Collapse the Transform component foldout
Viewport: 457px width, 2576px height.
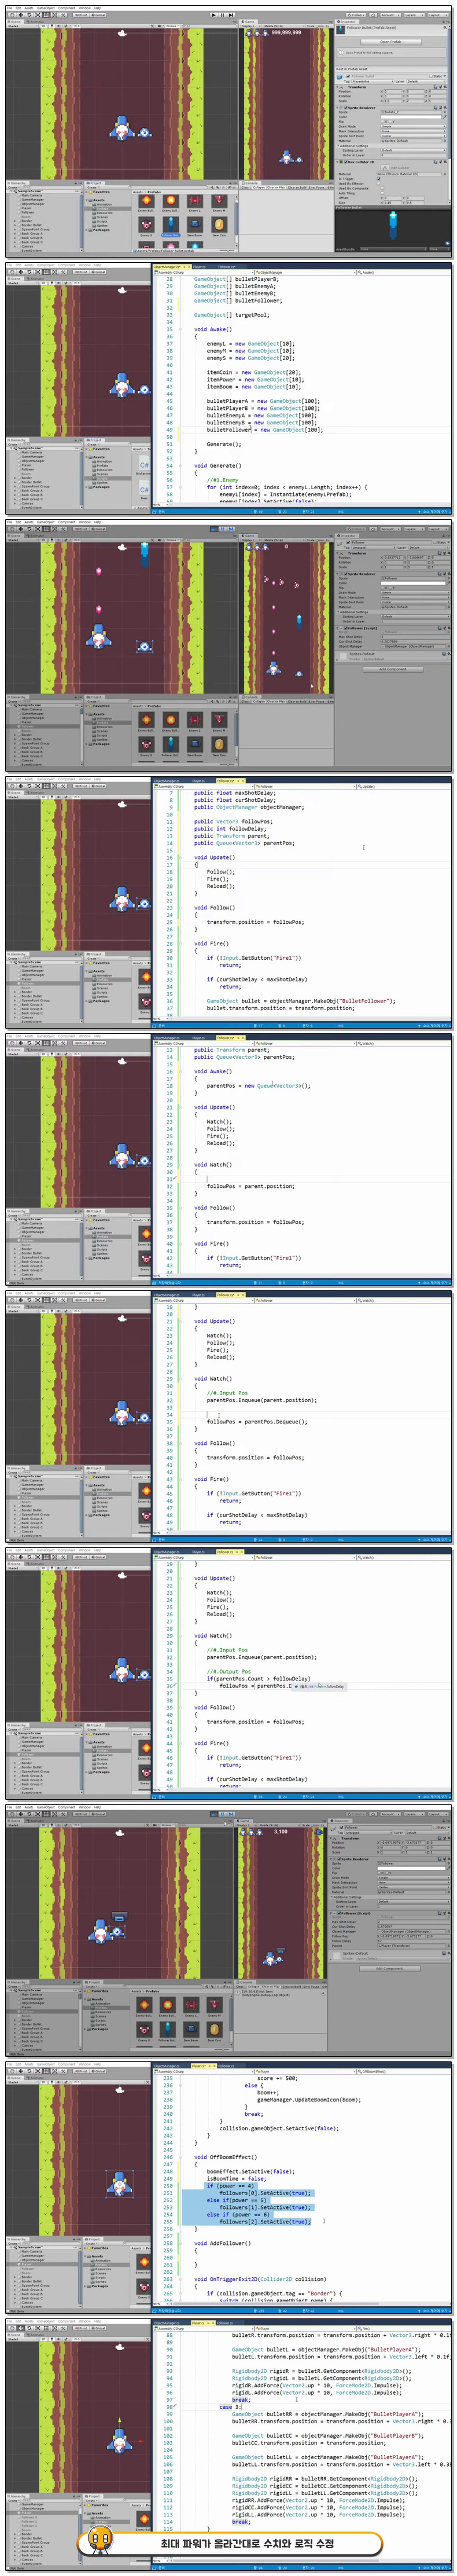pos(339,87)
